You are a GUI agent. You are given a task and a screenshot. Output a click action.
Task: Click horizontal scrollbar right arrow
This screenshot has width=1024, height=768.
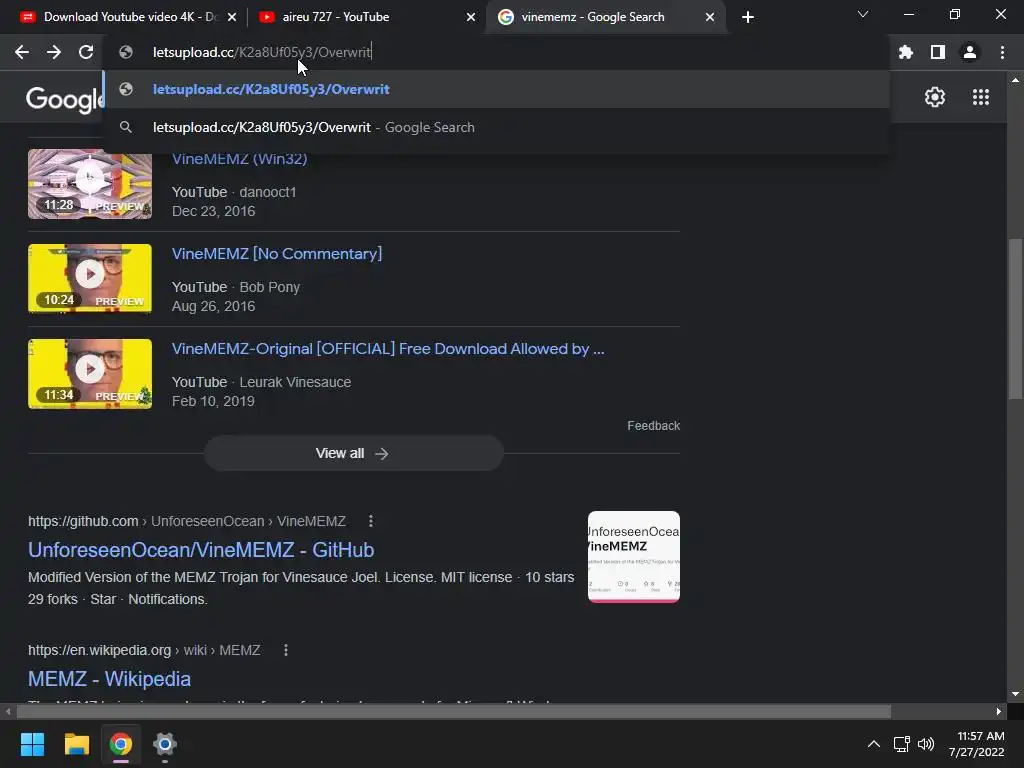999,711
